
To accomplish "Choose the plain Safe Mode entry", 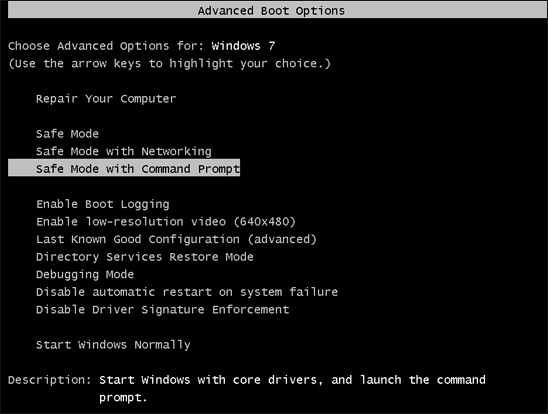I will coord(67,134).
